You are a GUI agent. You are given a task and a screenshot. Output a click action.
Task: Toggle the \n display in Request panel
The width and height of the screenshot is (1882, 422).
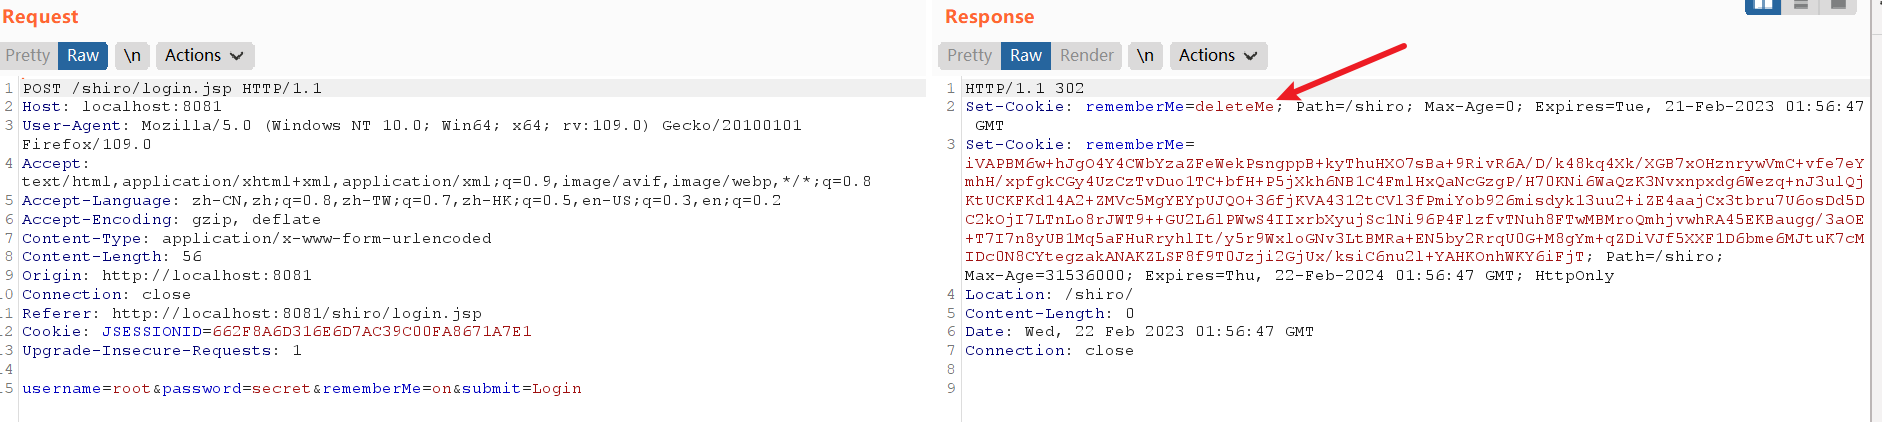tap(132, 56)
